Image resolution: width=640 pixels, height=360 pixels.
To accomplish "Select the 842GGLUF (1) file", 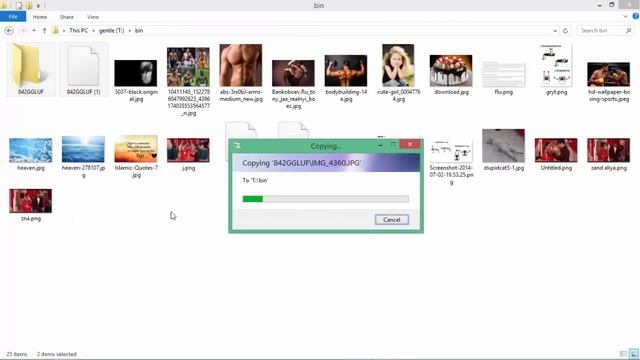I will coord(83,69).
